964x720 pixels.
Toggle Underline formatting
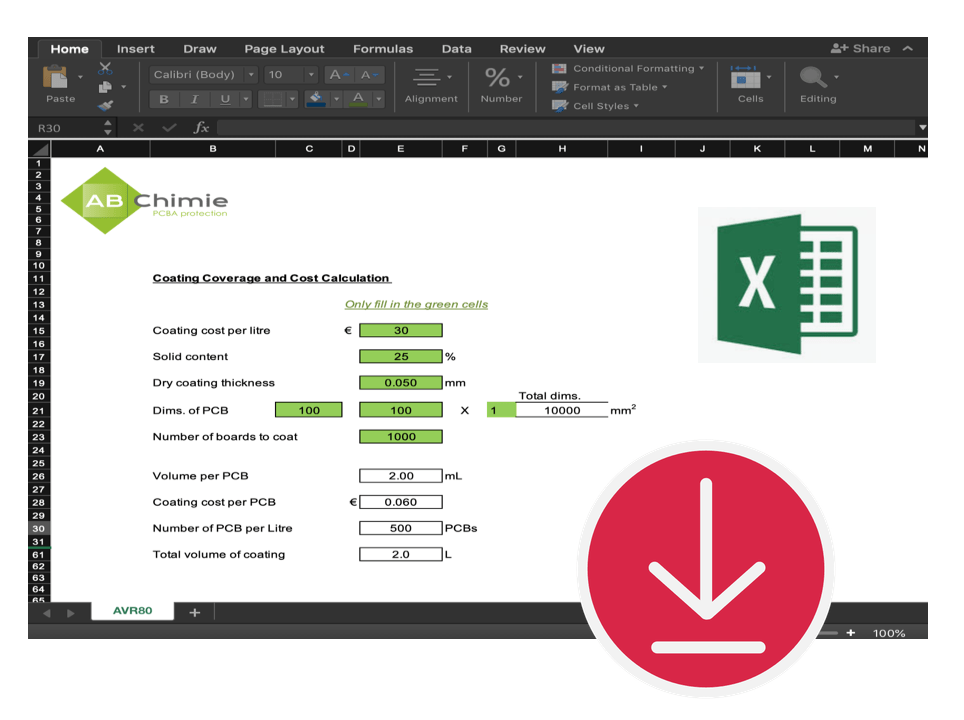click(x=225, y=99)
